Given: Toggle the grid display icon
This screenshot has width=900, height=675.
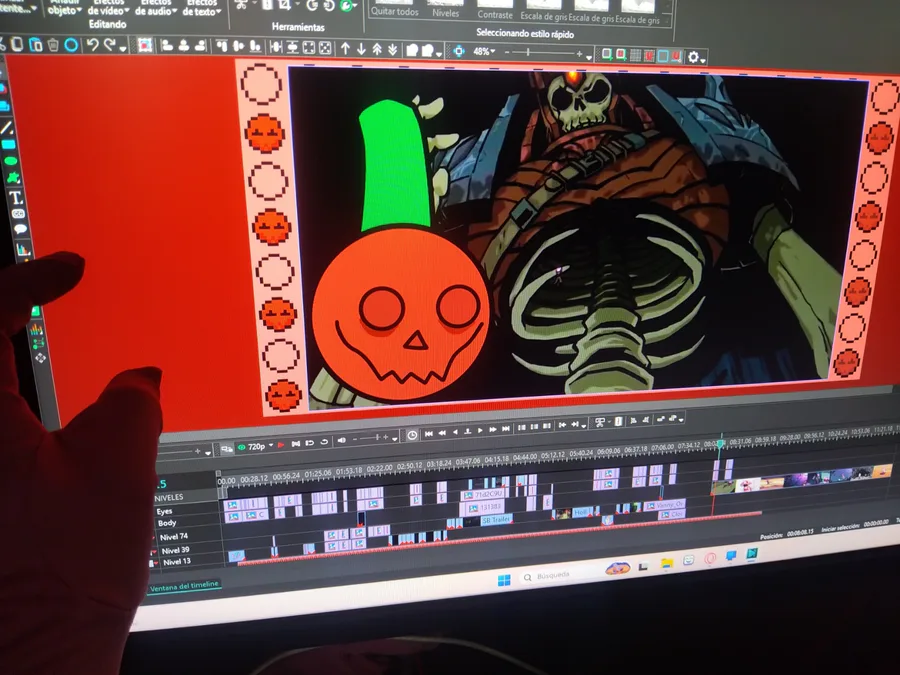Looking at the screenshot, I should [x=635, y=56].
